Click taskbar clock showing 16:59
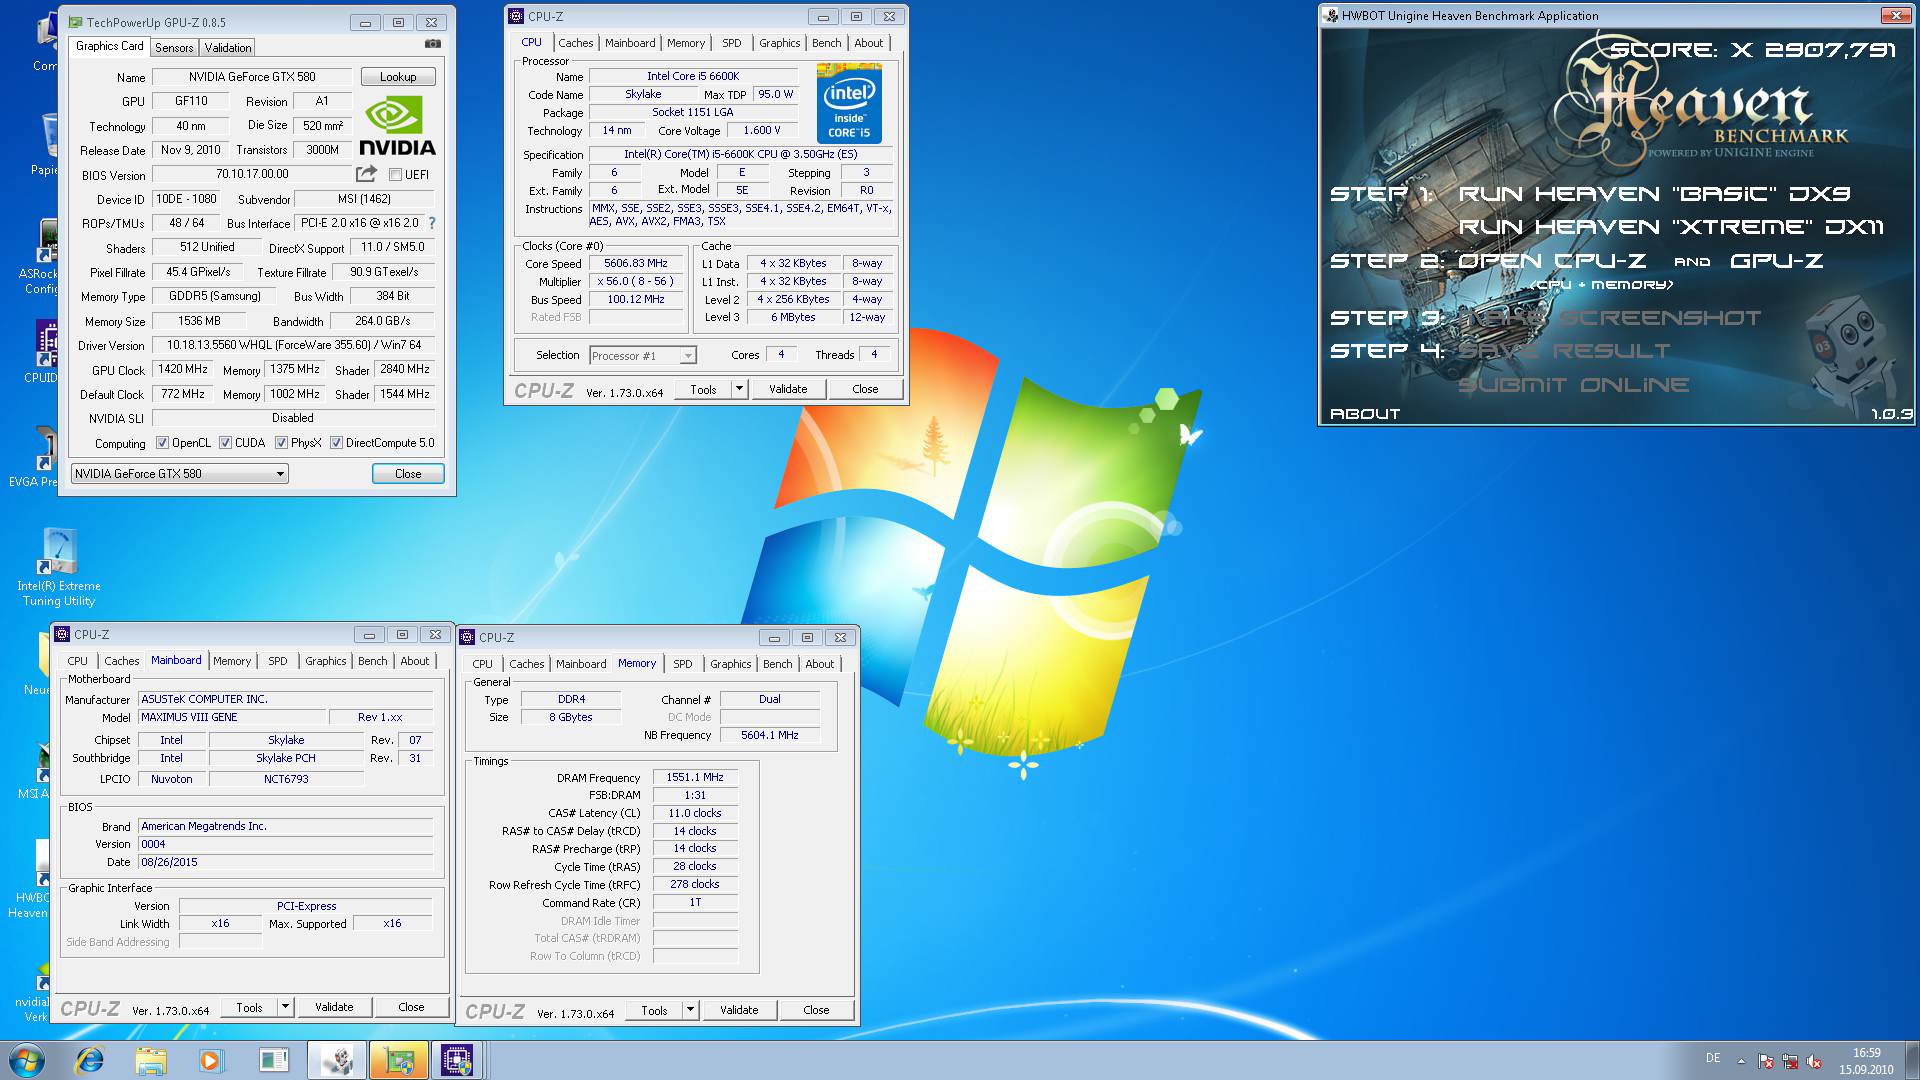Screen dimensions: 1920x1080 [1866, 1060]
